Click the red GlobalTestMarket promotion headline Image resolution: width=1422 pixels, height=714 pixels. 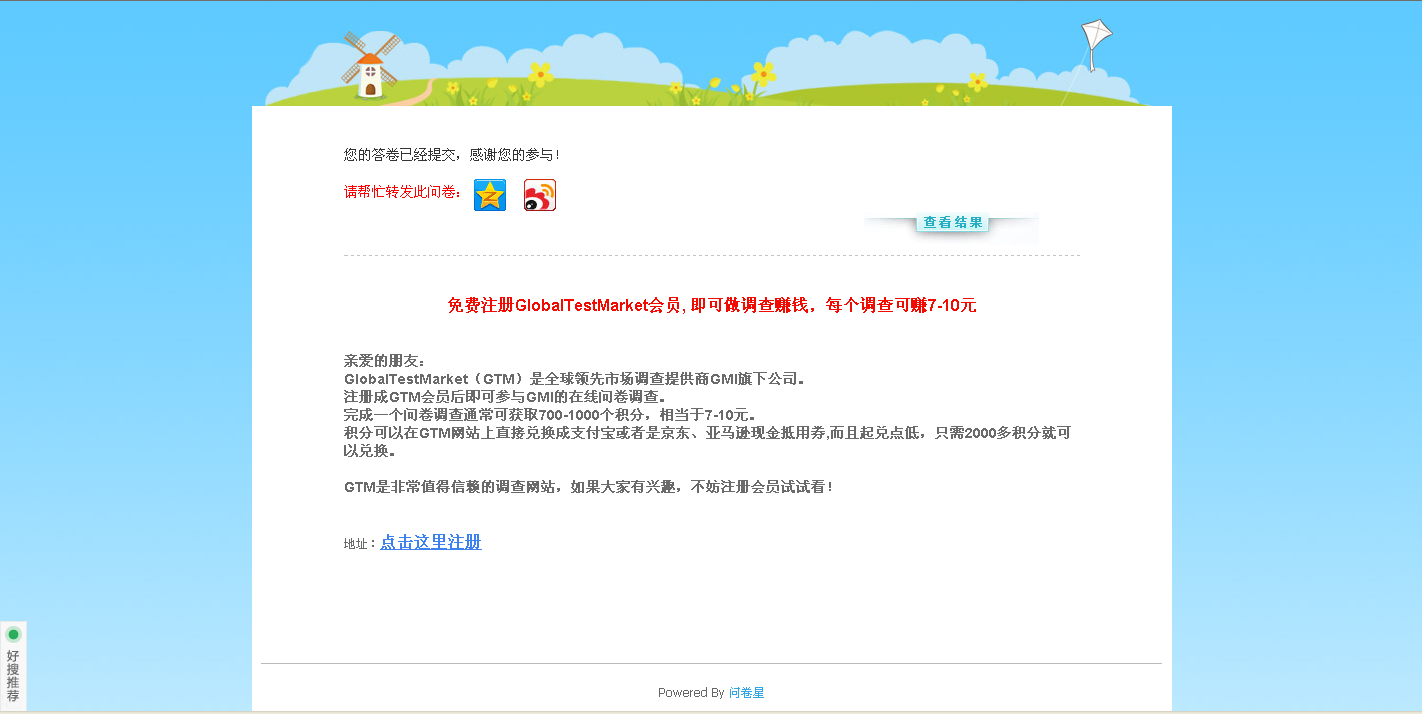[711, 306]
